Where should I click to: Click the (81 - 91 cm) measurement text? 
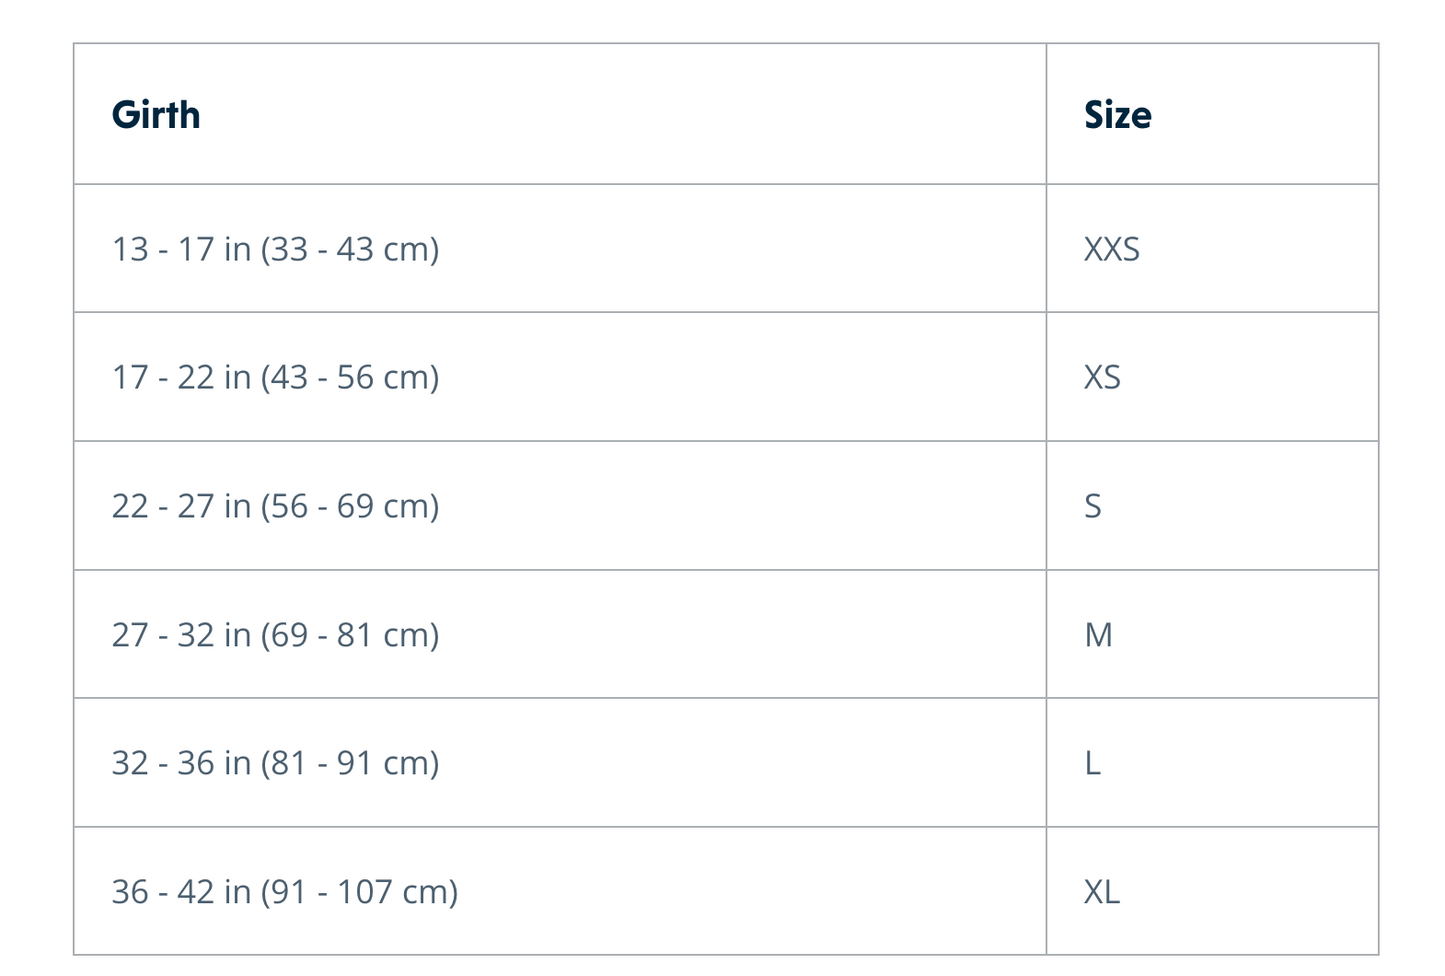[x=350, y=764]
